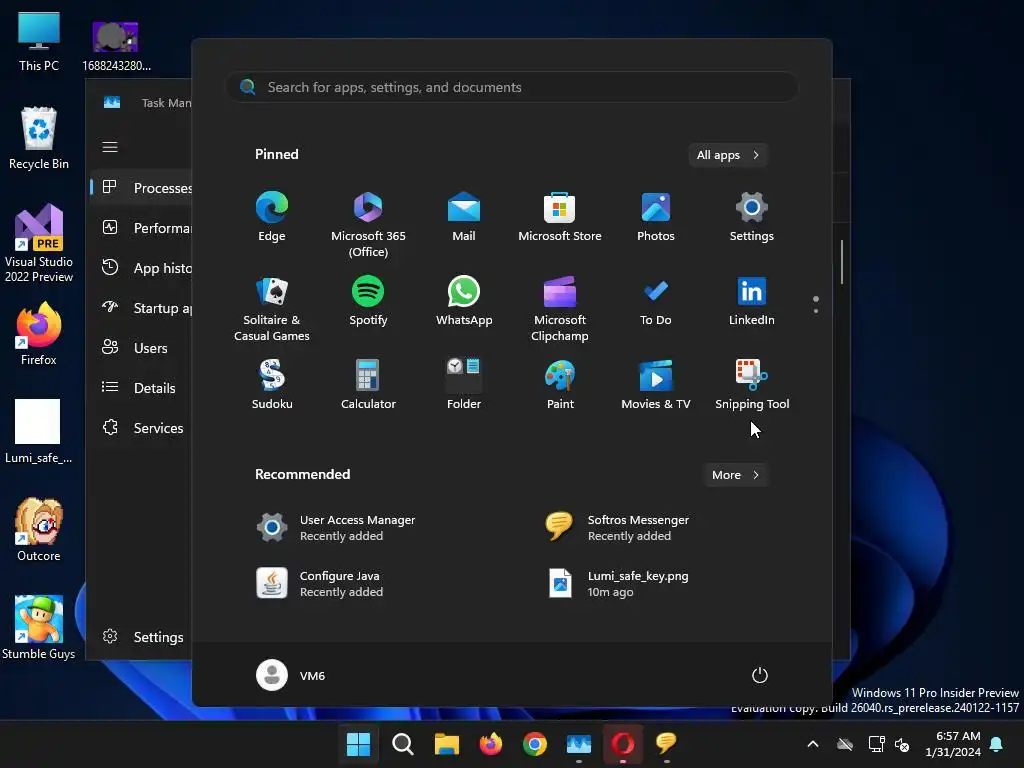This screenshot has height=768, width=1024.
Task: Open recommended User Access Manager
Action: [x=336, y=528]
